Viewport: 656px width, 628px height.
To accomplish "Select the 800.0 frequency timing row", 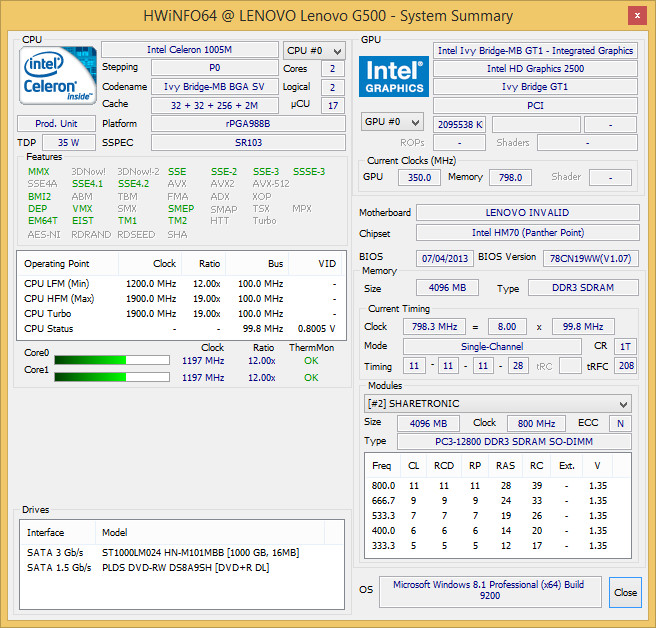I will (x=497, y=486).
